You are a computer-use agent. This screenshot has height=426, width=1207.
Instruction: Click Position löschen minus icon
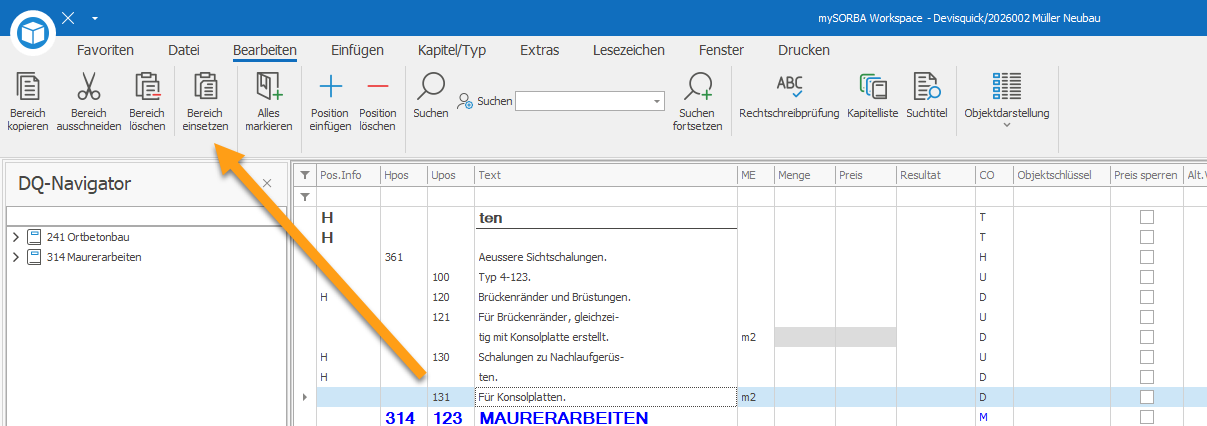378,87
